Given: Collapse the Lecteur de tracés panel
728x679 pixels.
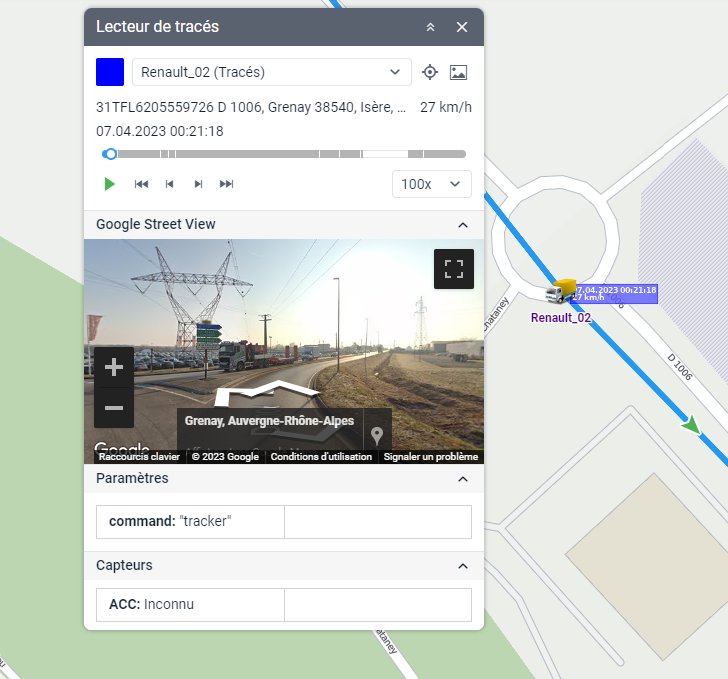Looking at the screenshot, I should (x=430, y=27).
